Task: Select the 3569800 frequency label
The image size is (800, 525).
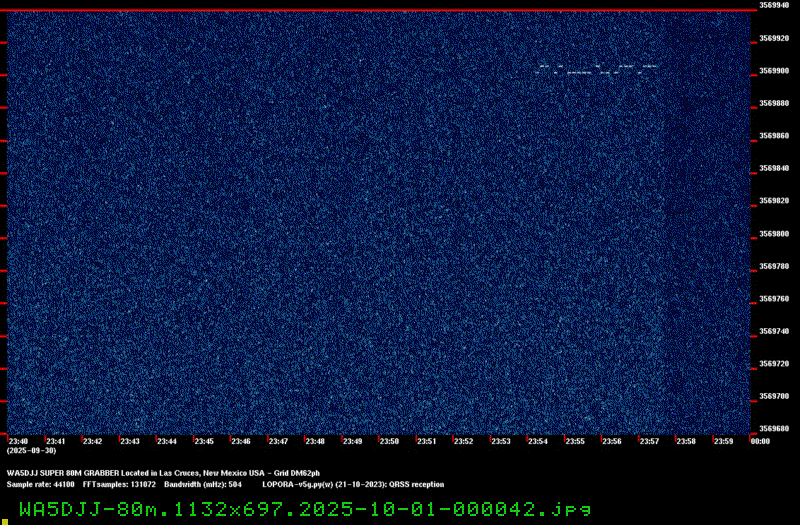Action: click(774, 234)
